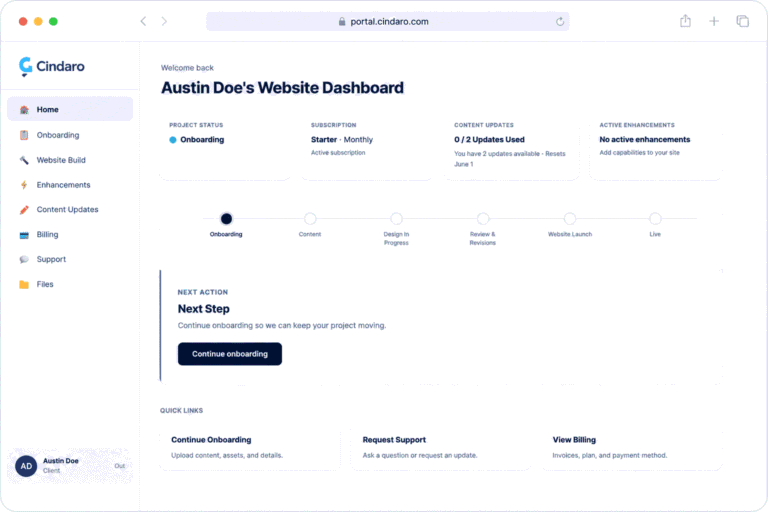The width and height of the screenshot is (768, 512).
Task: Click the Support speech bubble icon
Action: (24, 259)
